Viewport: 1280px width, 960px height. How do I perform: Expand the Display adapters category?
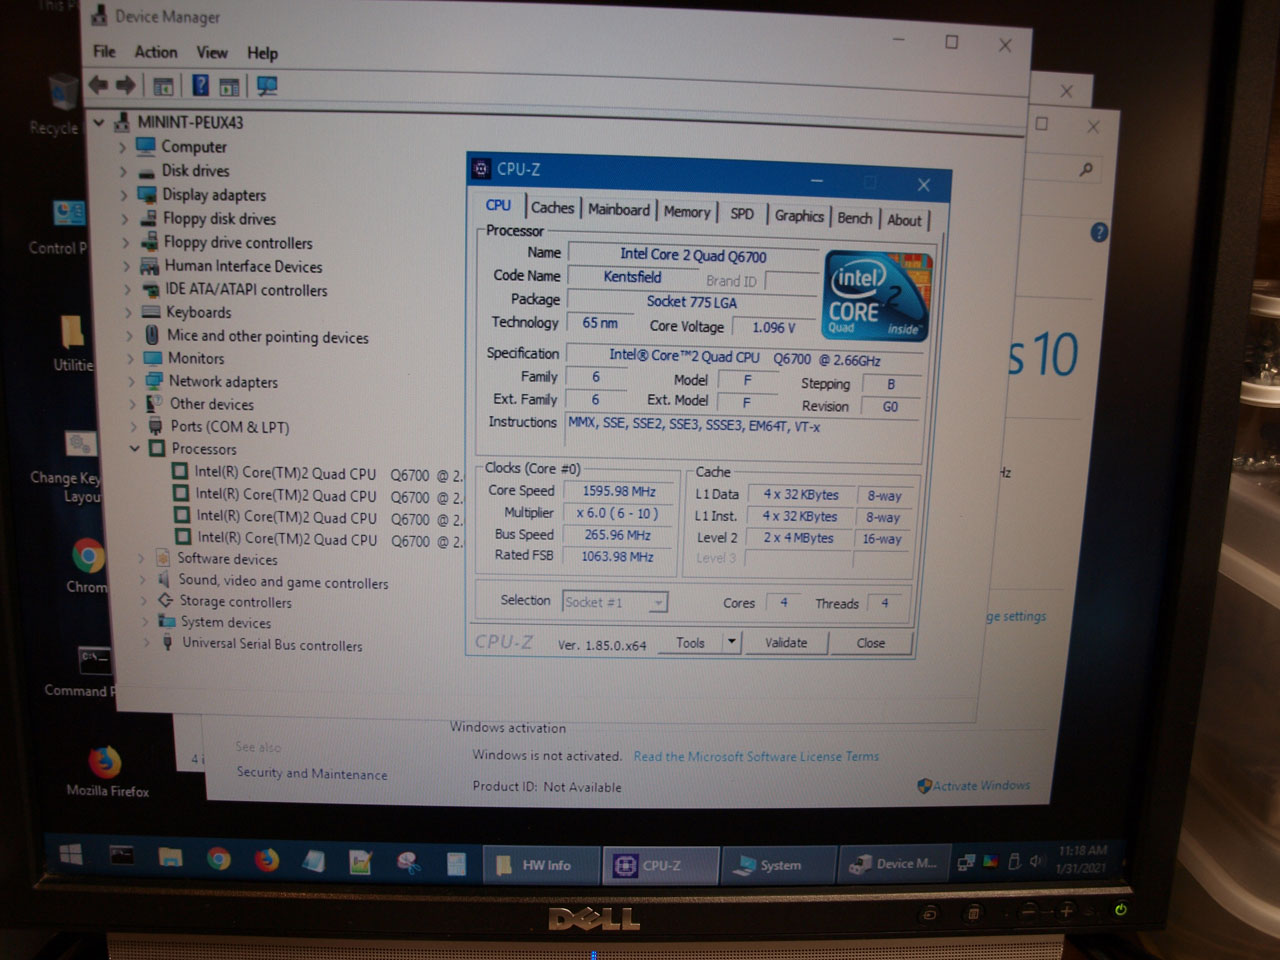[x=124, y=195]
